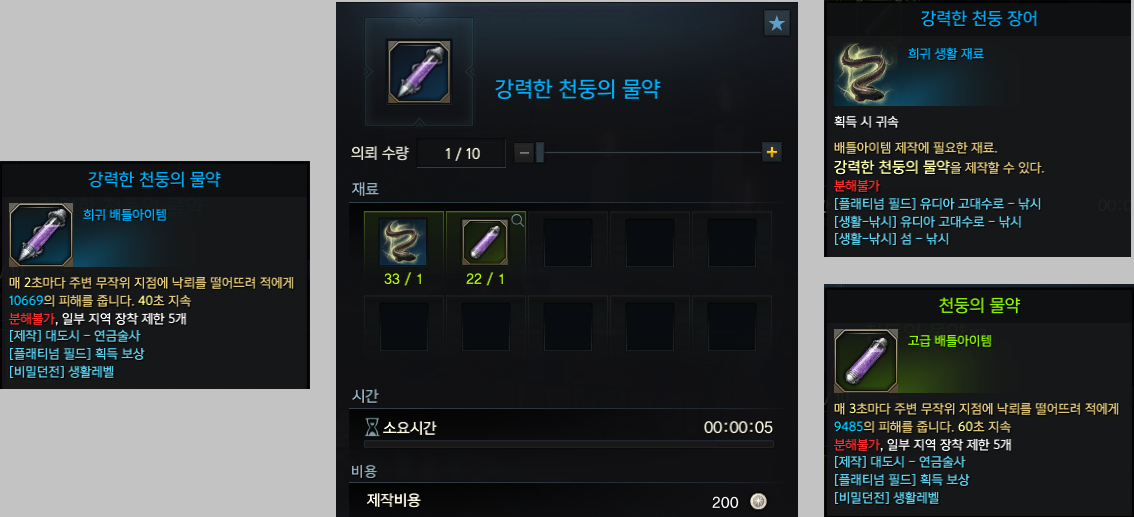1134x517 pixels.
Task: Click the hourglass icon beside 소요시간
Action: point(372,427)
